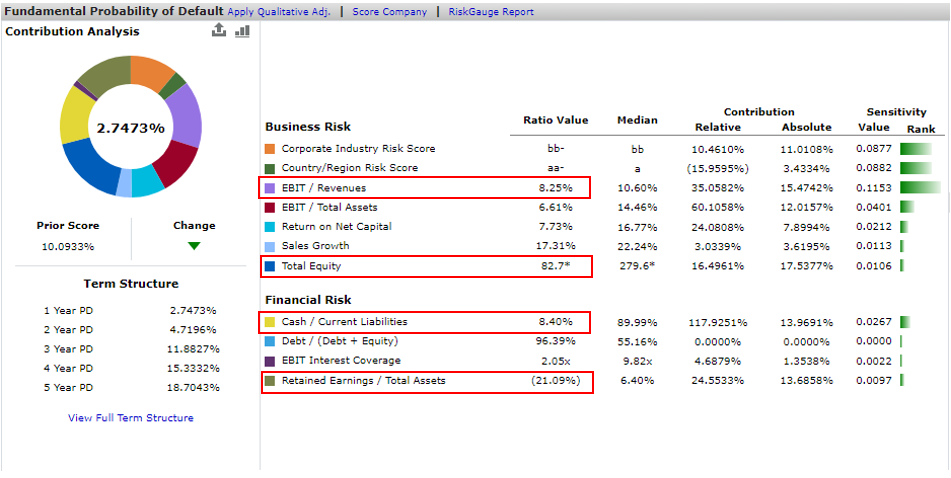
Task: Open the Score Company link
Action: pos(389,12)
